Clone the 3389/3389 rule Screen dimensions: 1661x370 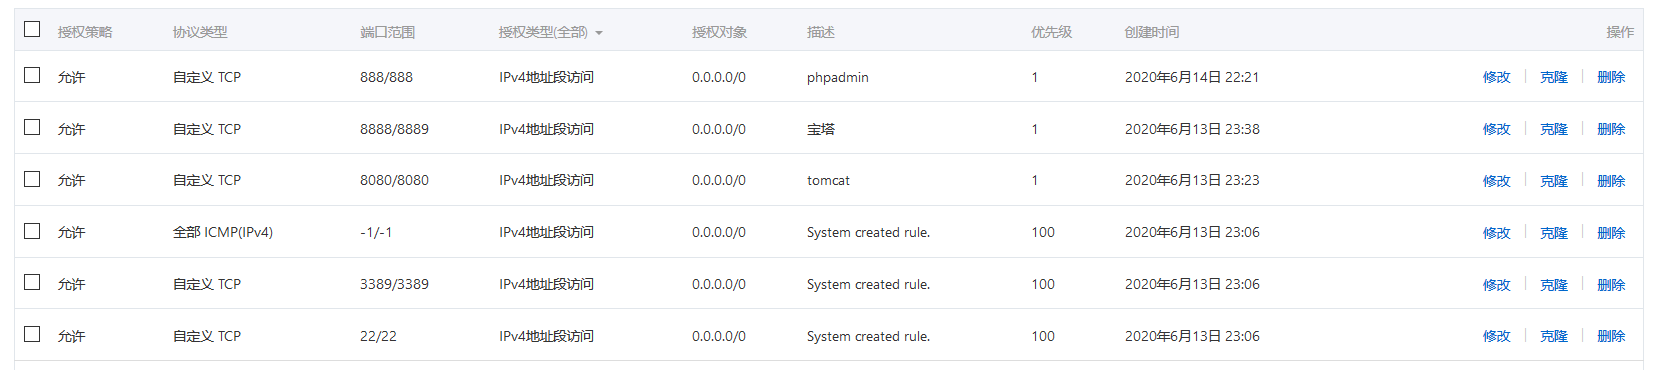1553,285
